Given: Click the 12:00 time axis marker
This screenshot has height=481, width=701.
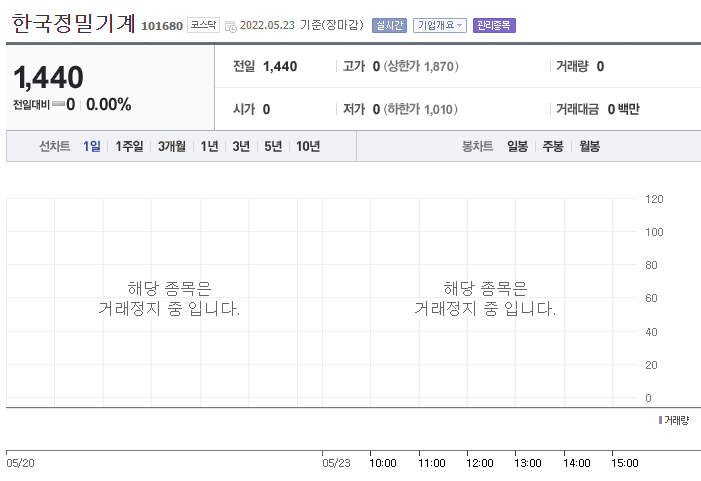Looking at the screenshot, I should (479, 463).
